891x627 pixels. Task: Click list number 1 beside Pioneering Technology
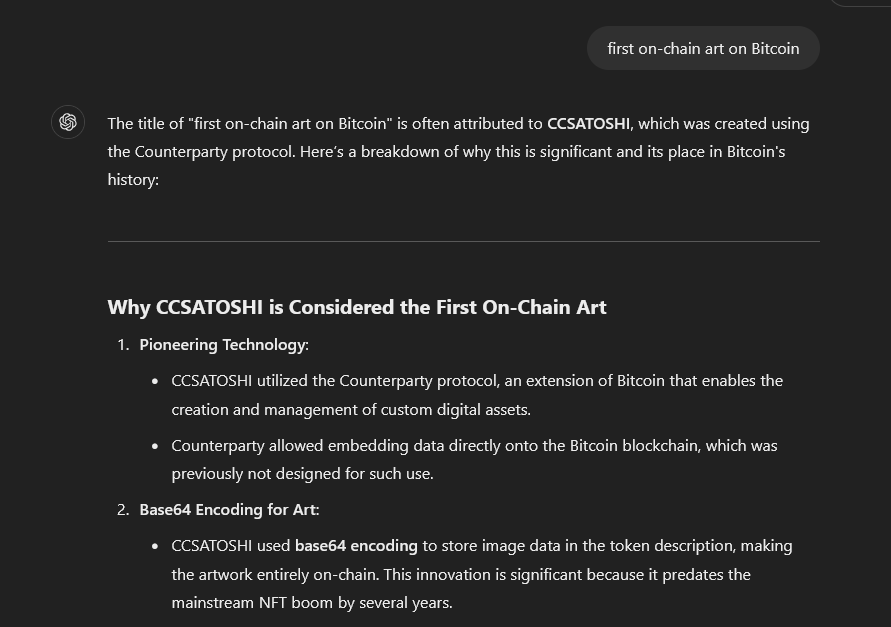[123, 345]
